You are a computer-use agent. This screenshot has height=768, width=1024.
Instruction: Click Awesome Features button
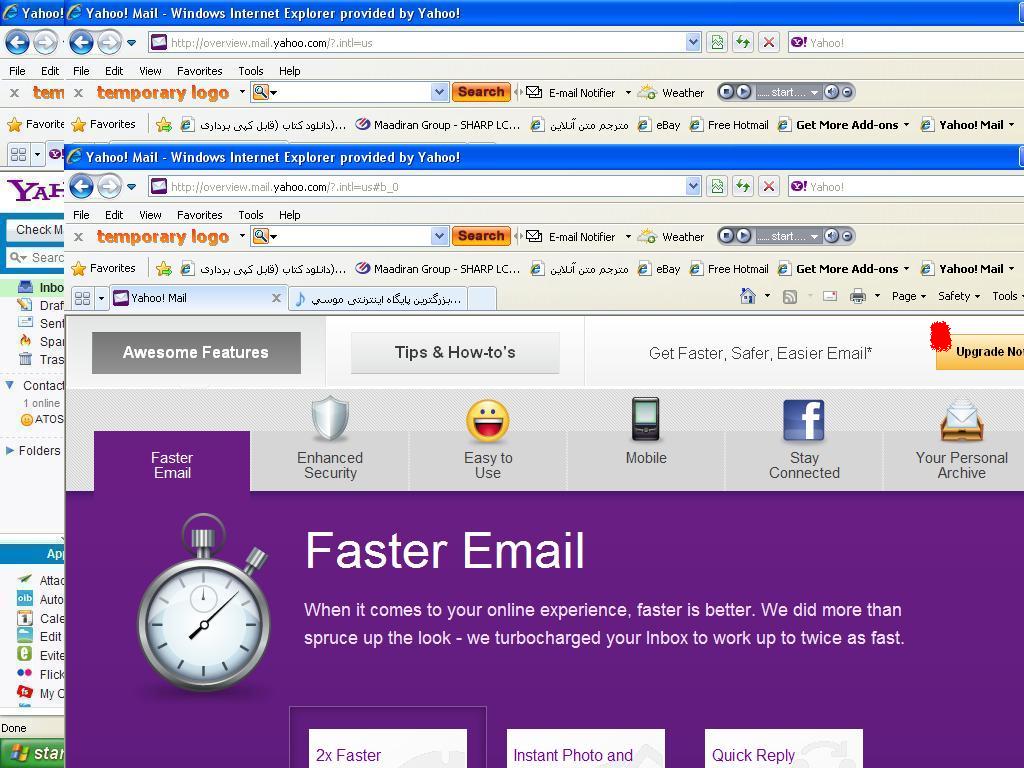coord(196,353)
